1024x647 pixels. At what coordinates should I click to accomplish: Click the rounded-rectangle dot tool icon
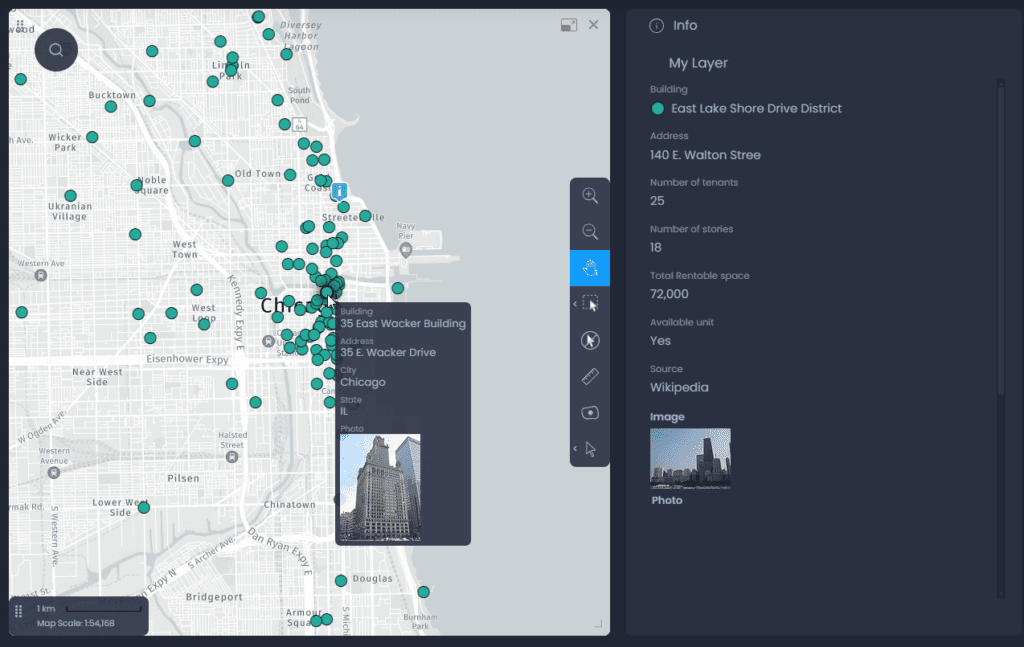click(x=590, y=413)
